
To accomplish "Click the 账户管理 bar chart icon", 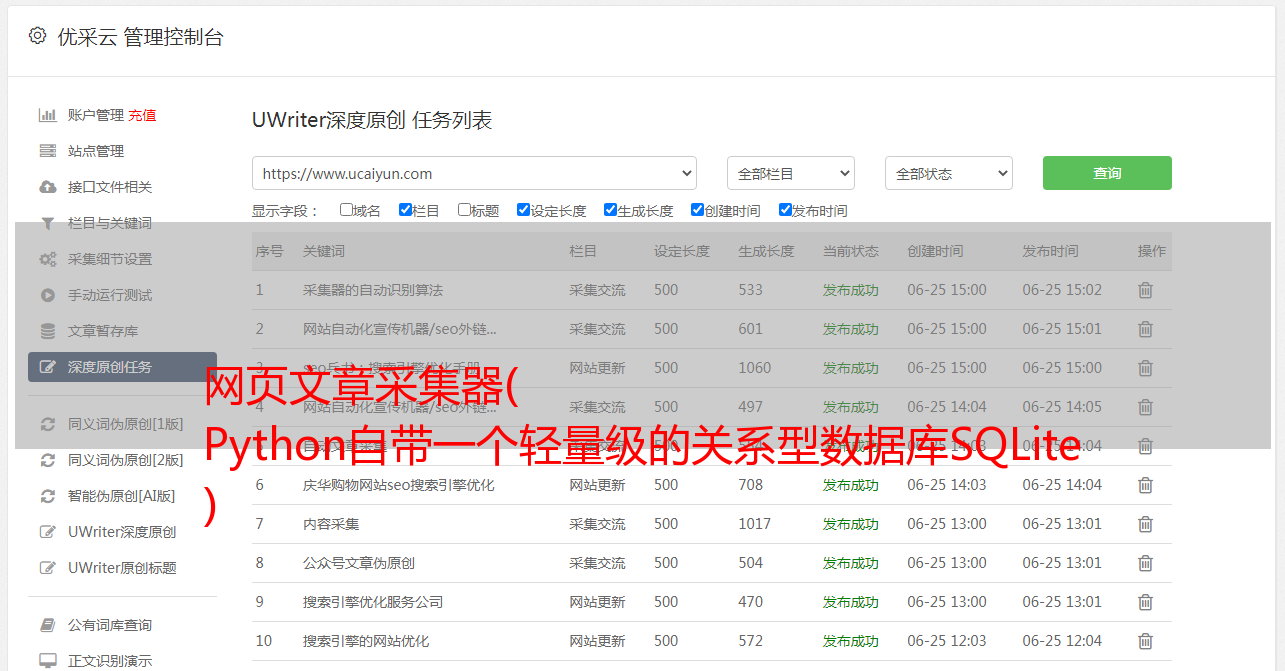I will point(47,115).
